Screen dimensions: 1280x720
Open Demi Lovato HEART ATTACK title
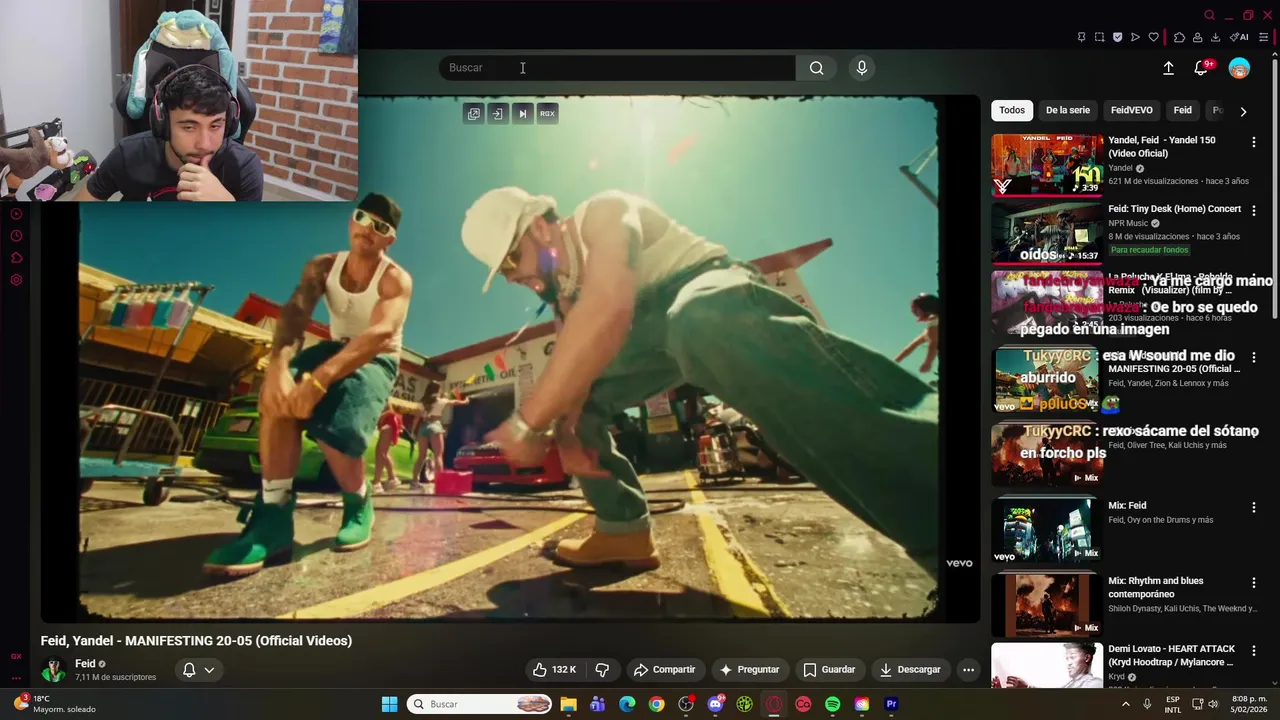pos(1172,655)
